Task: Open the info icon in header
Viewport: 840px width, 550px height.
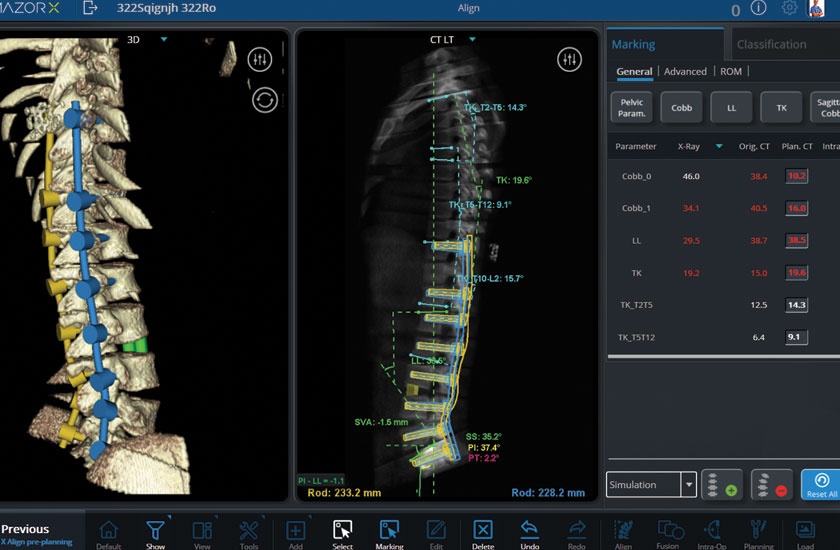Action: (x=758, y=9)
